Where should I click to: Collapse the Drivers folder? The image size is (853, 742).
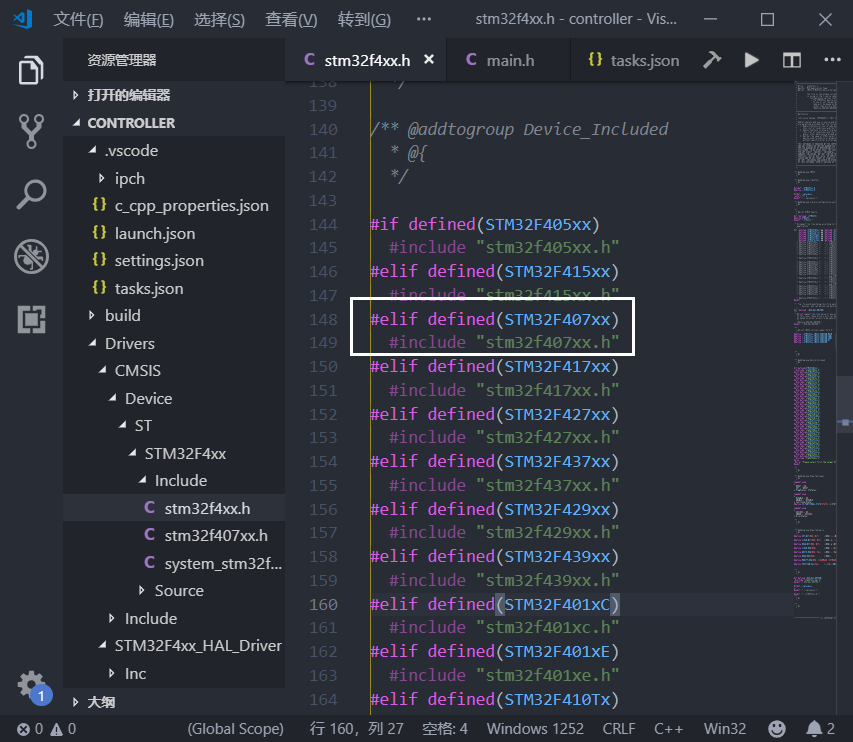129,343
